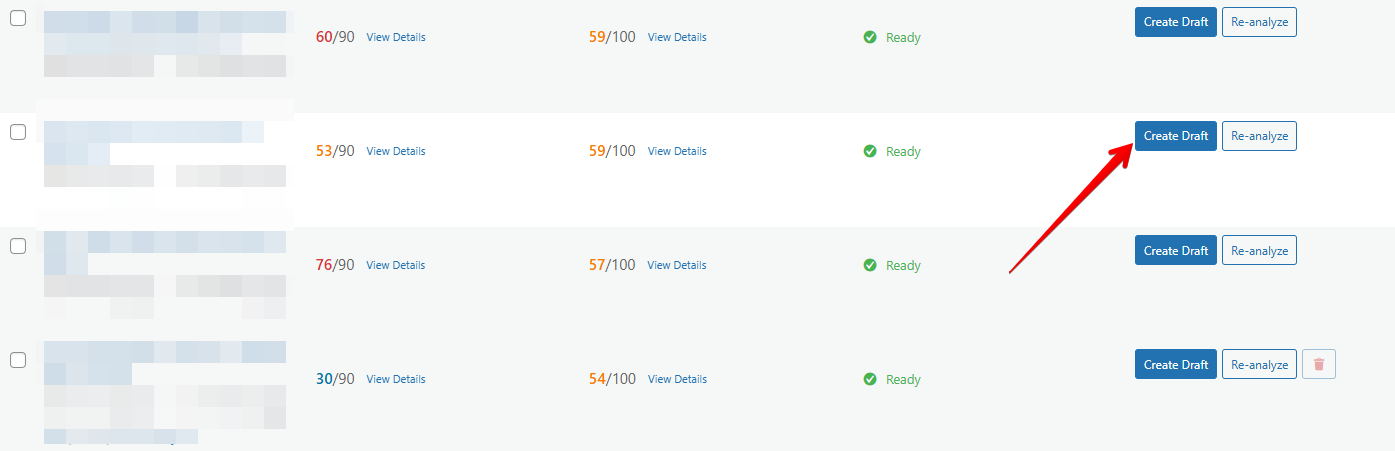The image size is (1395, 451).
Task: Click Re-analyze on the 53/90 row
Action: 1259,136
